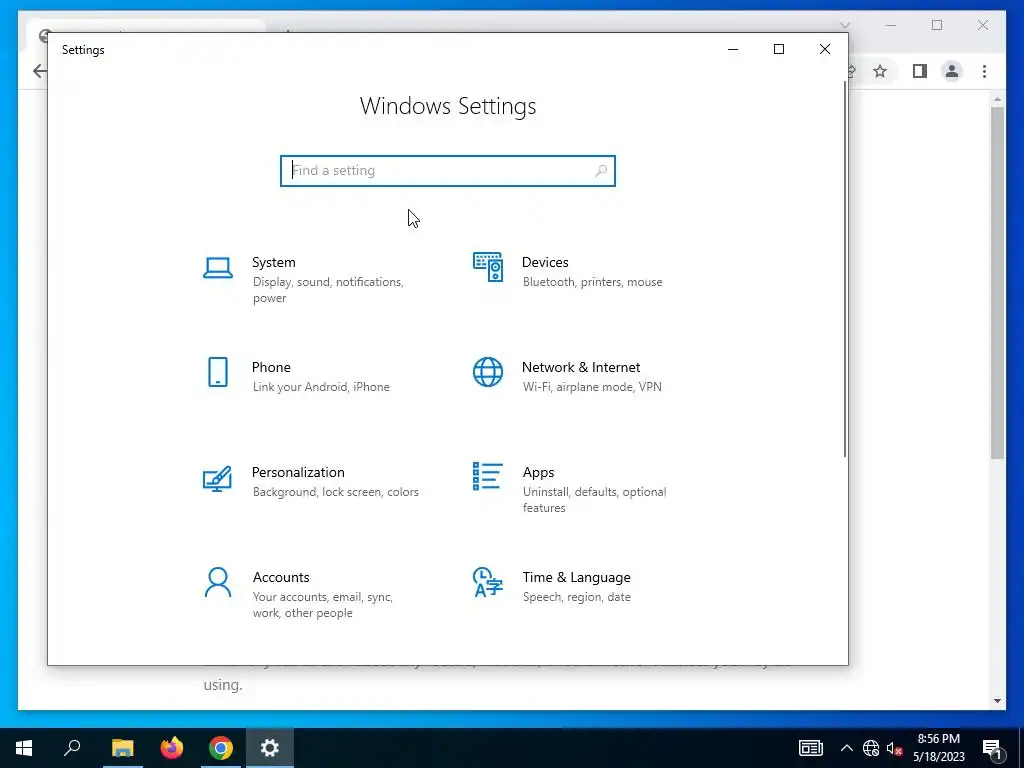Image resolution: width=1024 pixels, height=768 pixels.
Task: Open Chrome's three-dot menu
Action: 984,71
